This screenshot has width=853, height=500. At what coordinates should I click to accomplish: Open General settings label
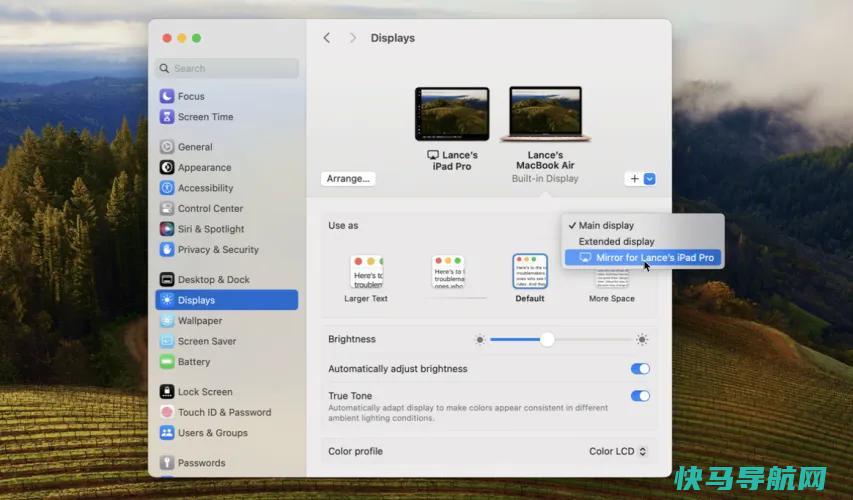195,147
